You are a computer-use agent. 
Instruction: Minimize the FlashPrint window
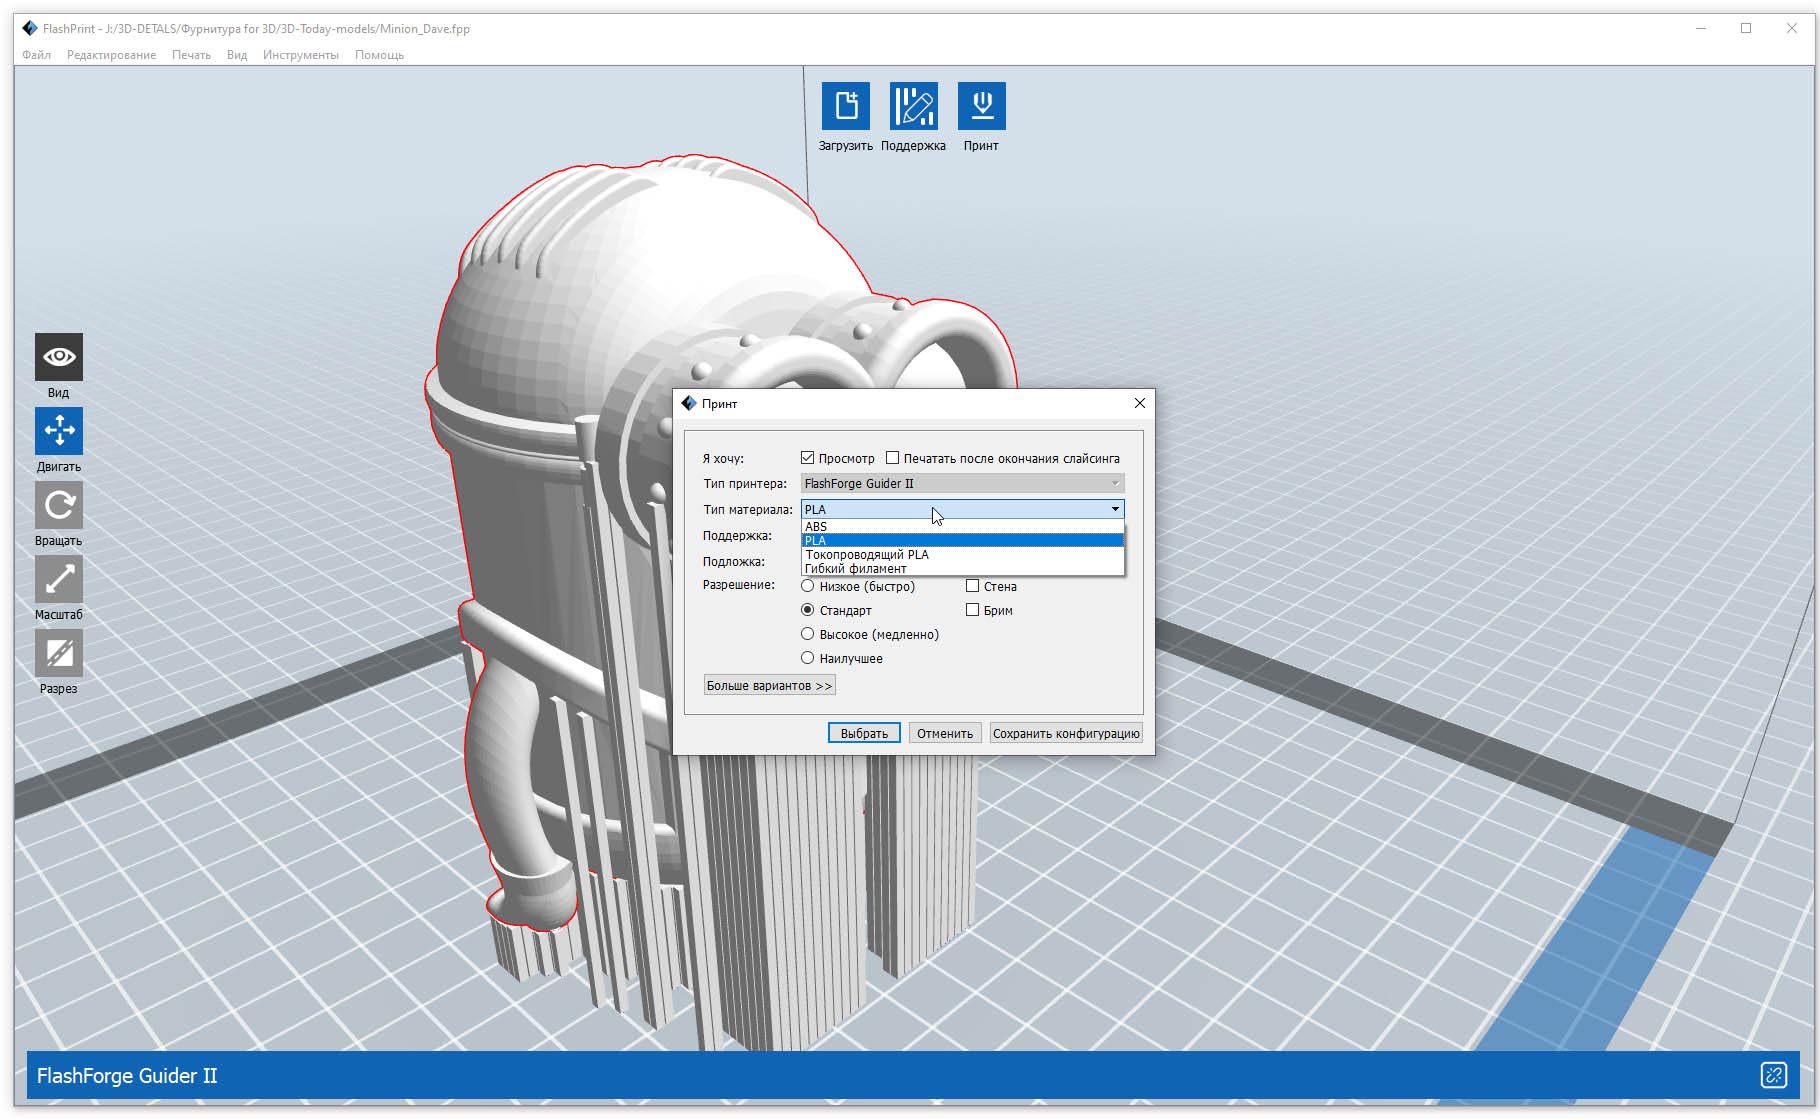click(x=1701, y=28)
